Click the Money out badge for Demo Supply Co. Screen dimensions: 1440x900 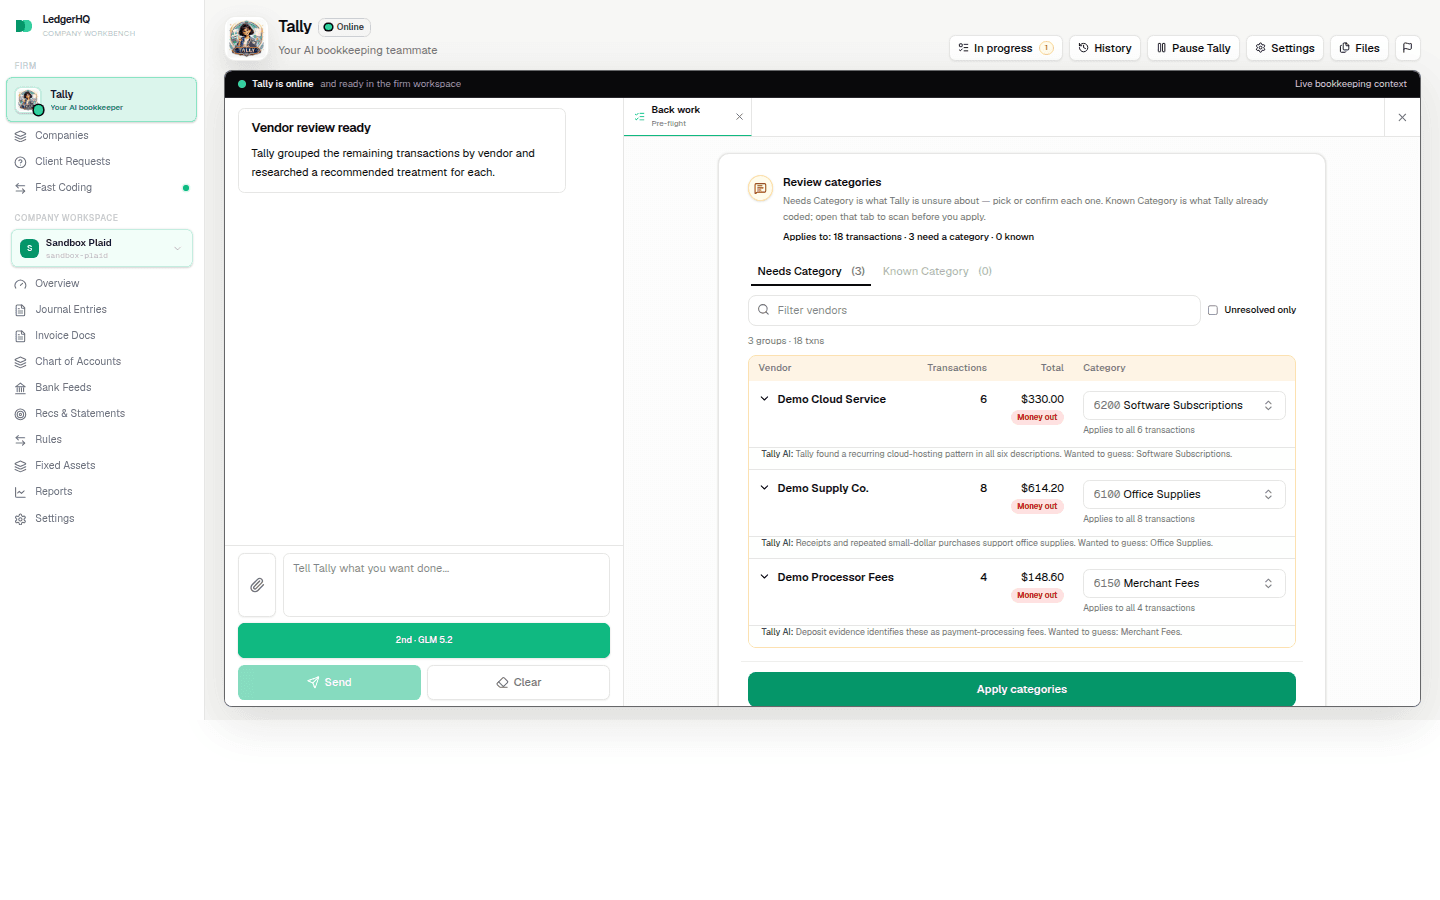[1037, 507]
